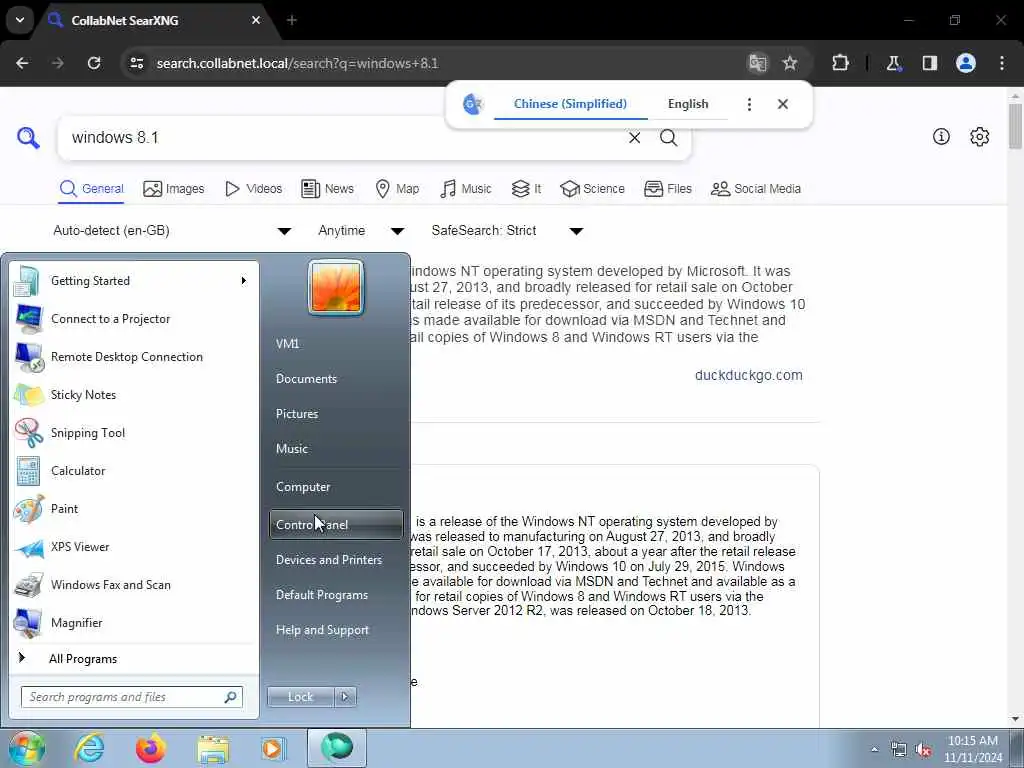Toggle the browser side panel
This screenshot has width=1024, height=768.
point(930,63)
